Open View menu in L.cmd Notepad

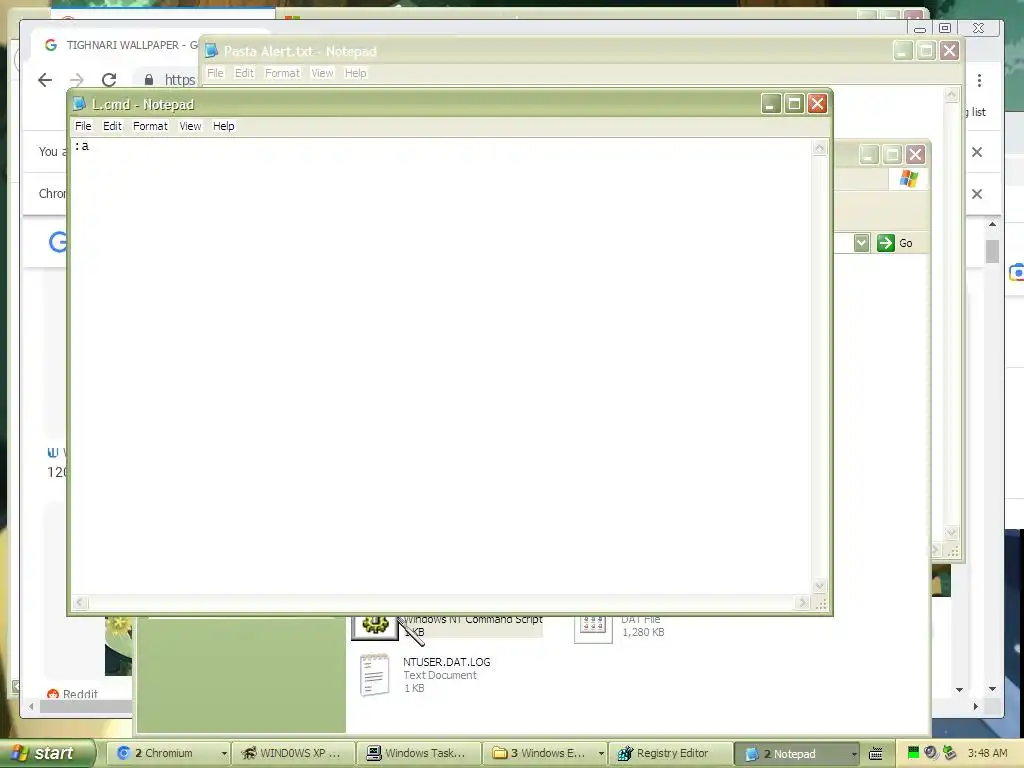click(190, 126)
